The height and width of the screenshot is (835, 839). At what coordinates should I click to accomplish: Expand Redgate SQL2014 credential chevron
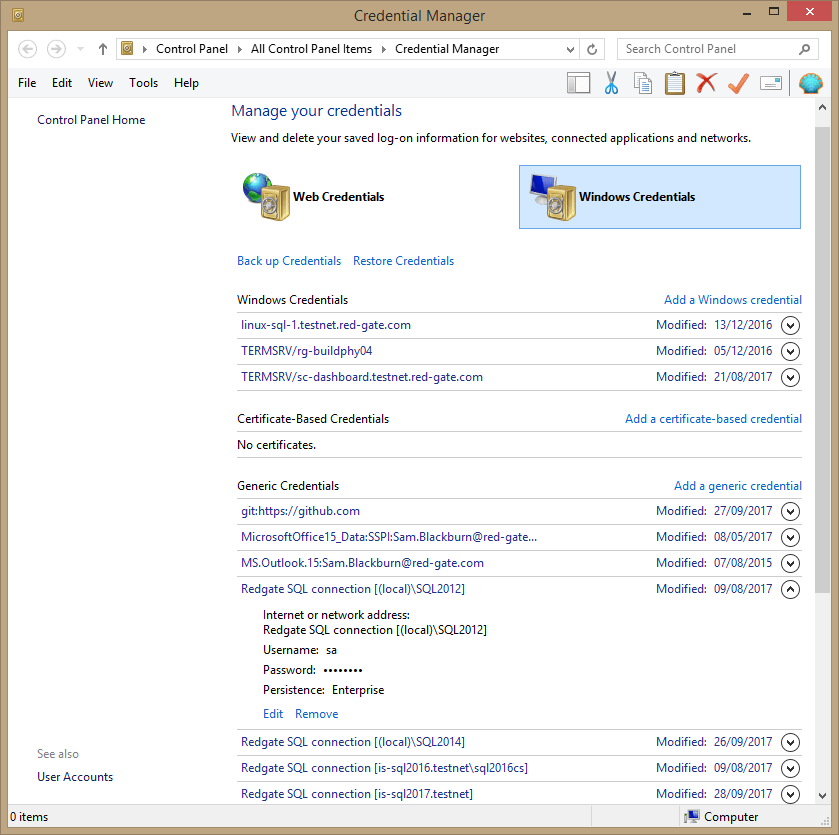pyautogui.click(x=790, y=742)
